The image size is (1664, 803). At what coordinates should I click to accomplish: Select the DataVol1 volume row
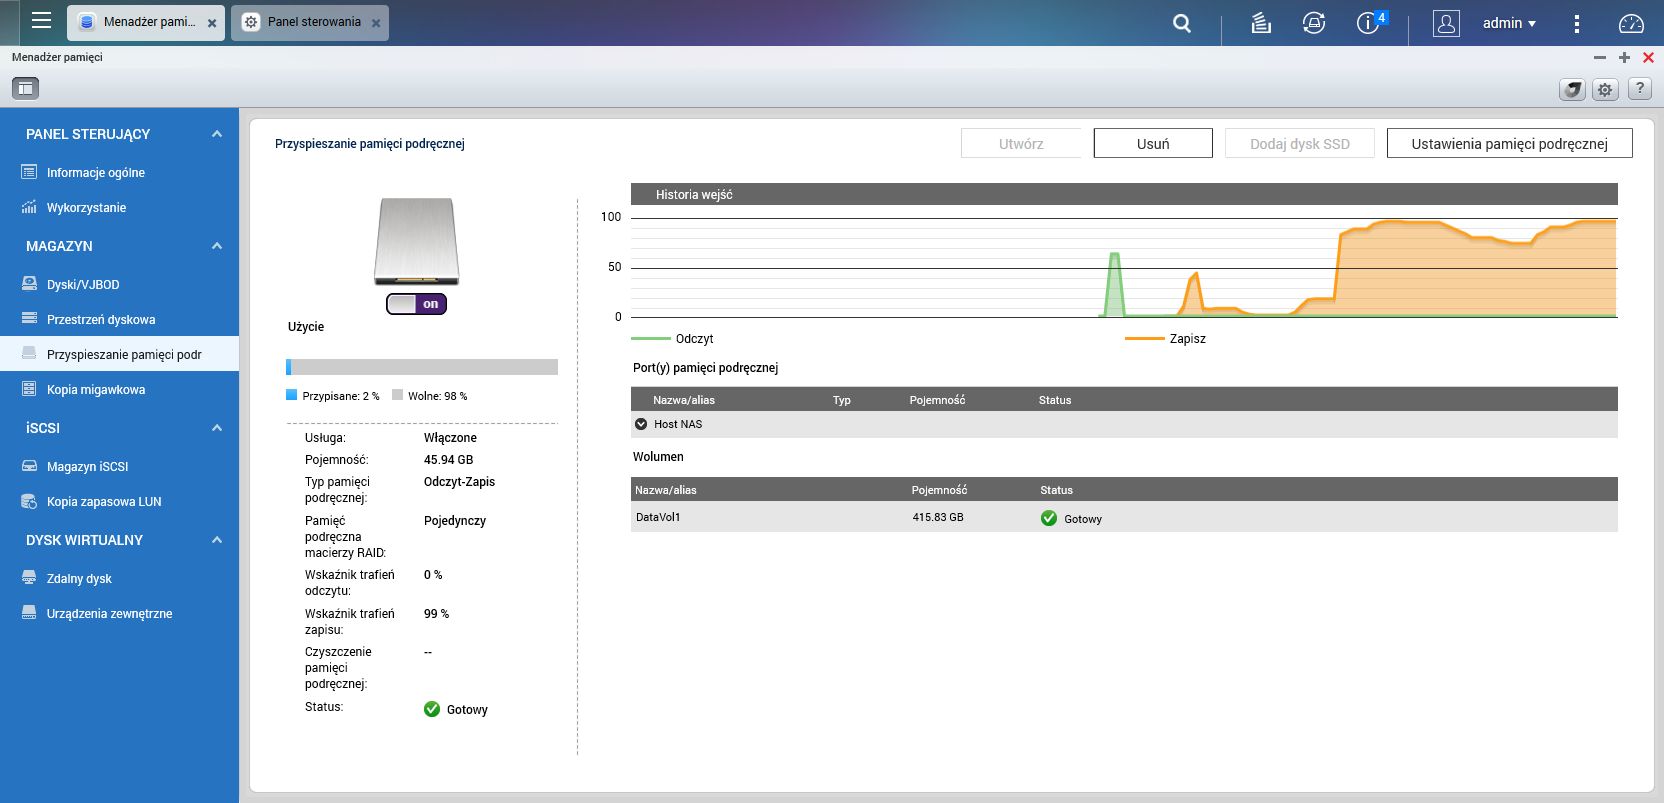click(1124, 517)
